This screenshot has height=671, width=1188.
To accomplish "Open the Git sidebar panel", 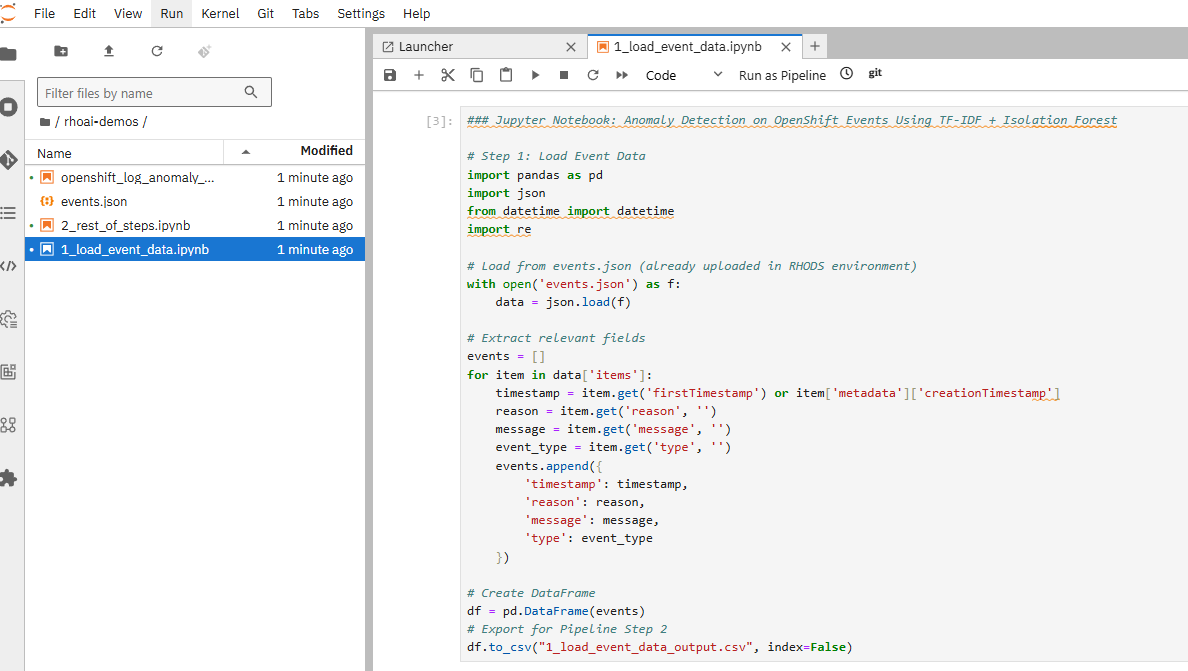I will [9, 160].
